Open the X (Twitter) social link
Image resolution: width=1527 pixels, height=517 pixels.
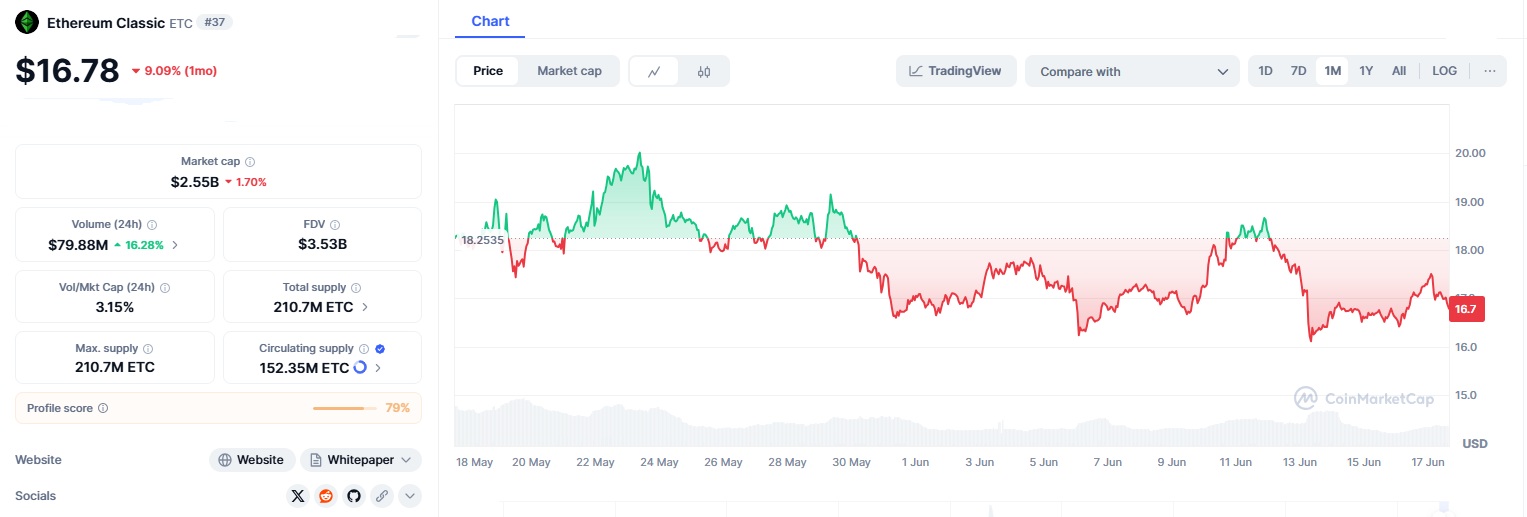point(298,496)
